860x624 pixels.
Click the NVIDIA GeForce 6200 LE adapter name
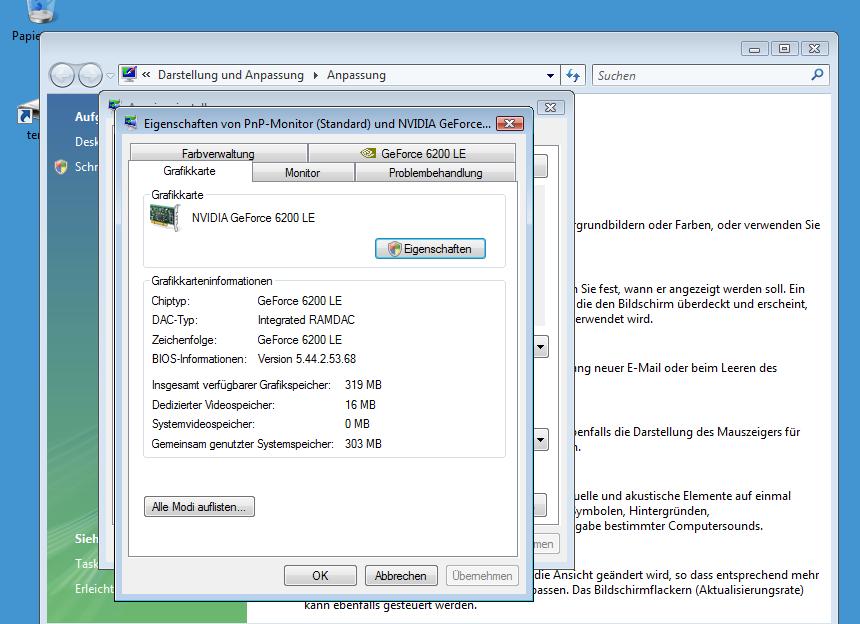[253, 218]
